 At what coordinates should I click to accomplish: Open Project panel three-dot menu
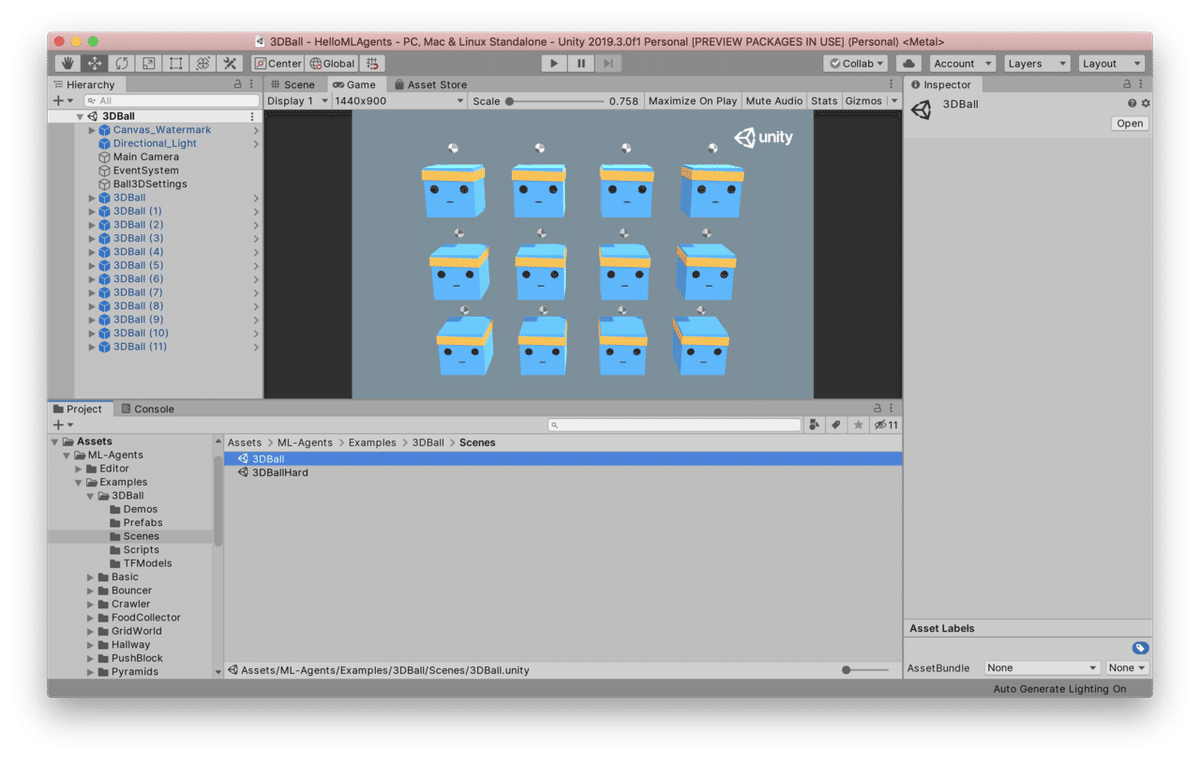(891, 408)
